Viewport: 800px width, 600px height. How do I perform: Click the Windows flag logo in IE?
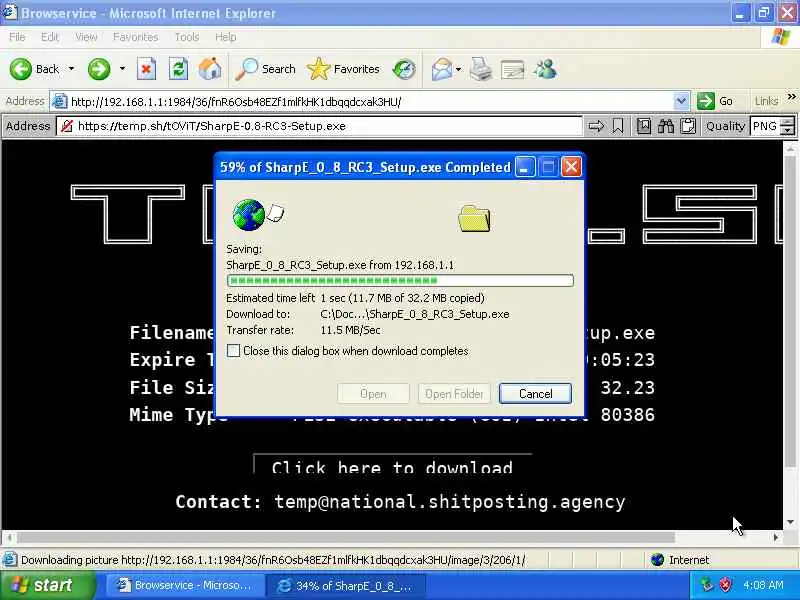(780, 37)
